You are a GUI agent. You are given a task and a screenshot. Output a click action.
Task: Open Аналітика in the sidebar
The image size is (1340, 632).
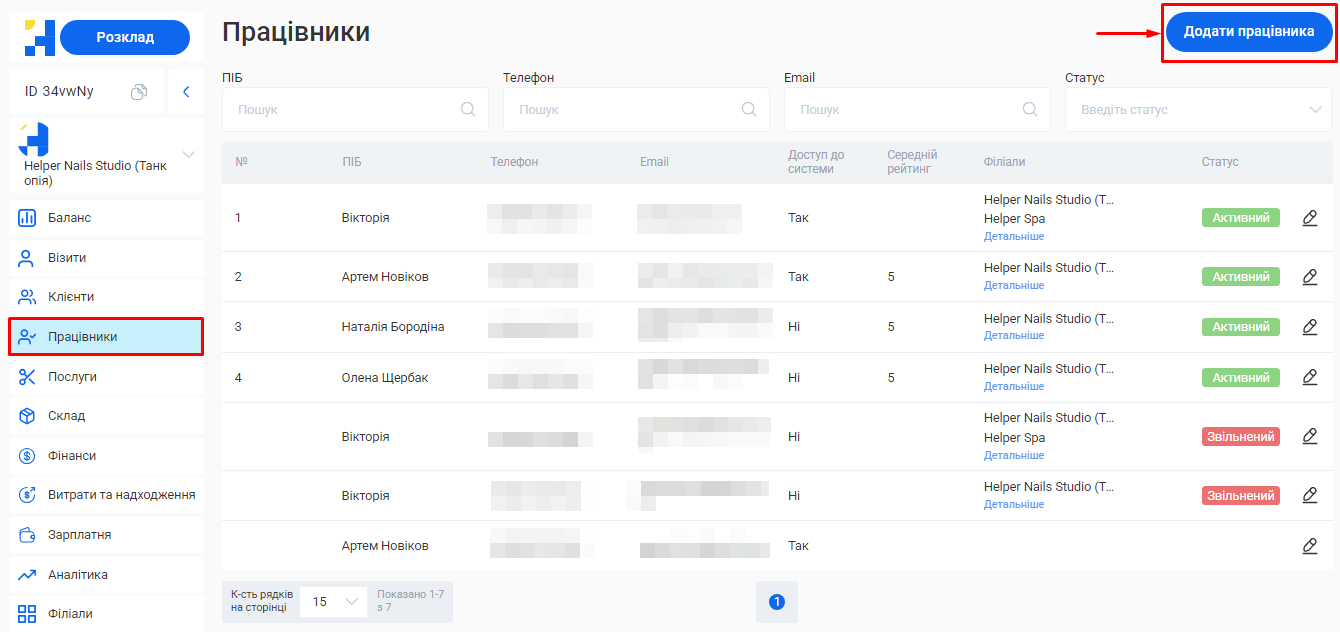(106, 575)
